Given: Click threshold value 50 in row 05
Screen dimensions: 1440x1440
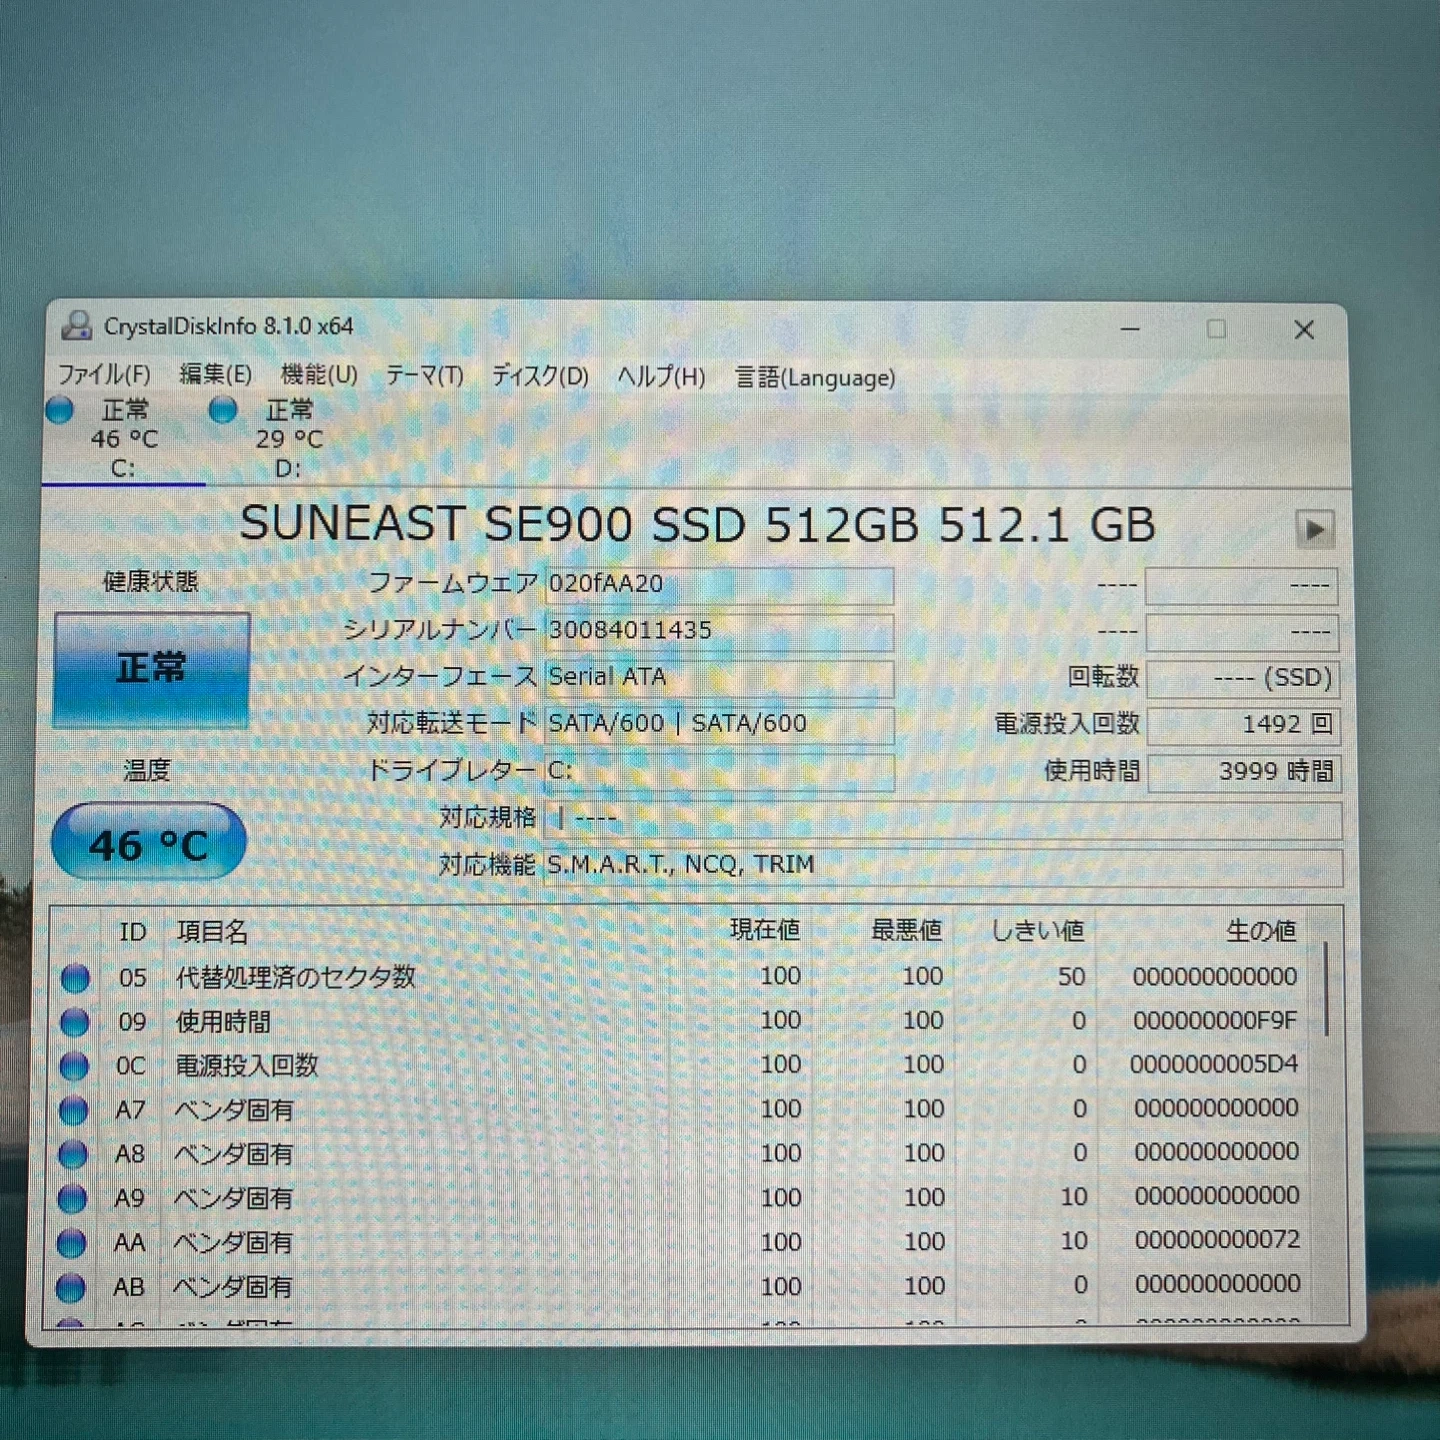Looking at the screenshot, I should pyautogui.click(x=1071, y=977).
